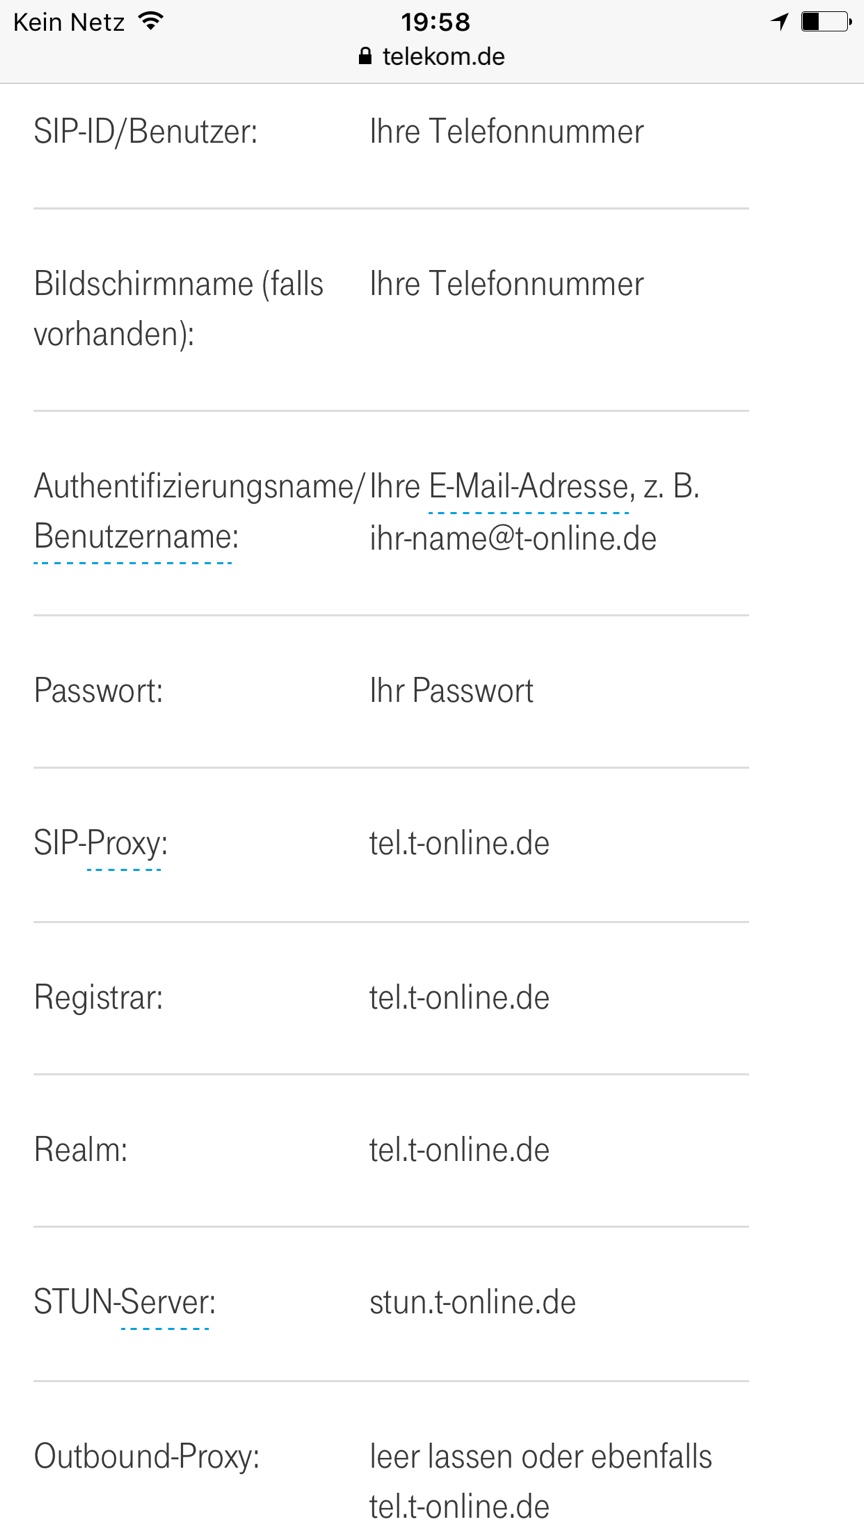Tap the telekom.de address bar
This screenshot has height=1536, width=864.
443,57
